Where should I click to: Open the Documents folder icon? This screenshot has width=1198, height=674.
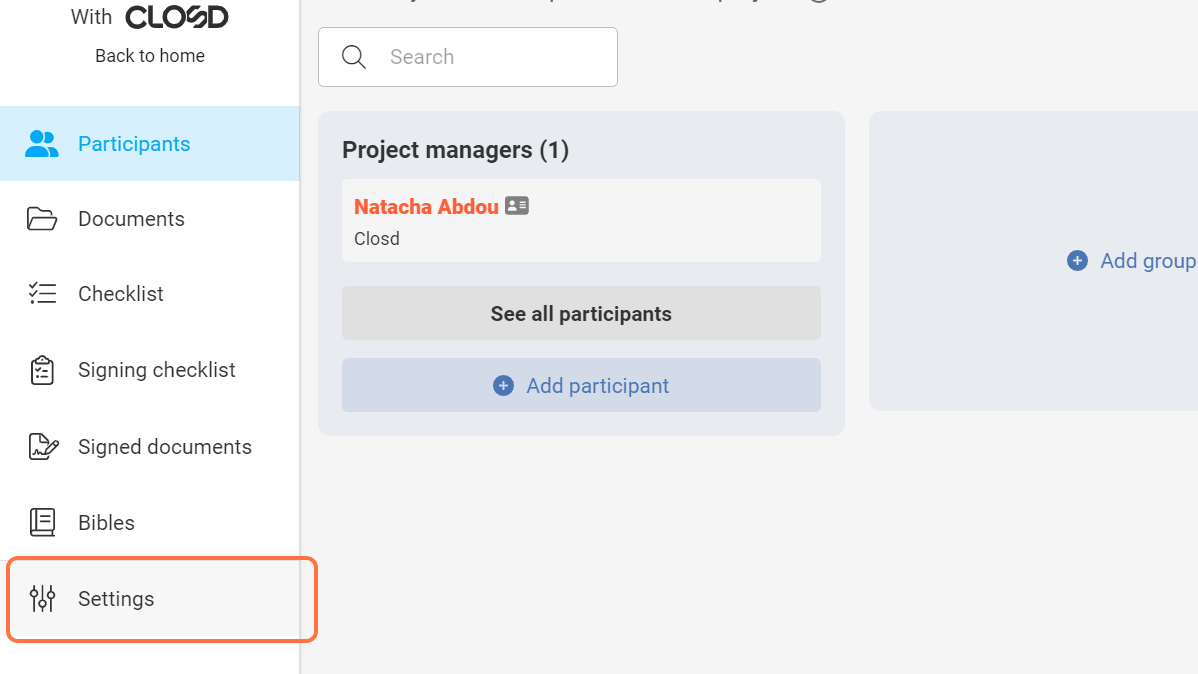pos(42,219)
